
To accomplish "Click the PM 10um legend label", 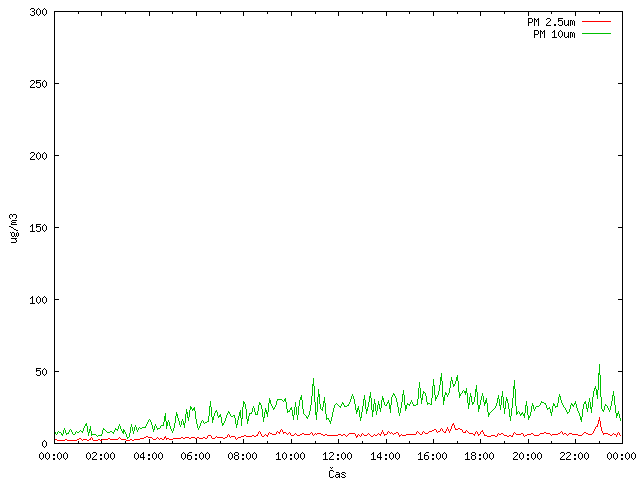I will tap(554, 34).
